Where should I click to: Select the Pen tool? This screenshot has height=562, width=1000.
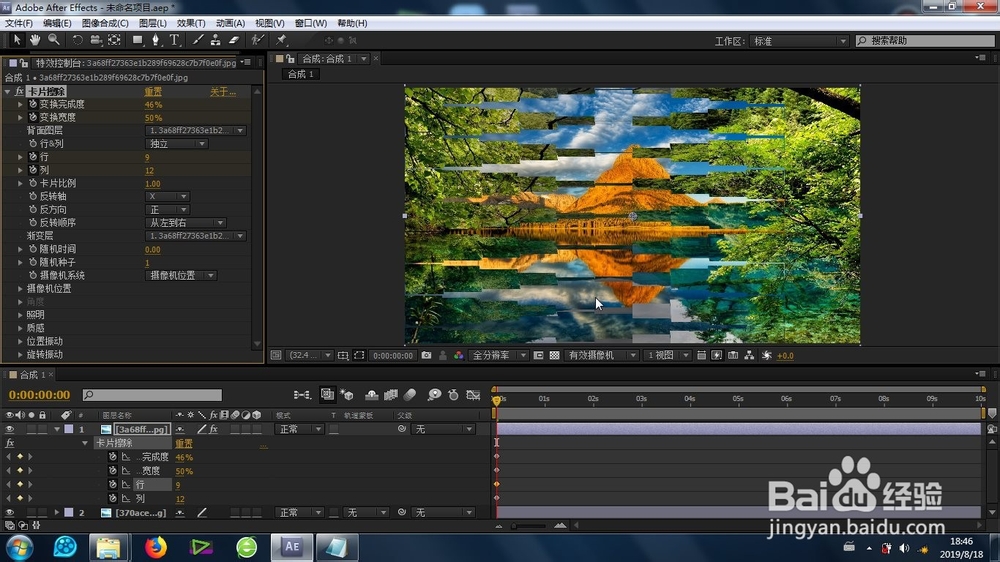[155, 40]
